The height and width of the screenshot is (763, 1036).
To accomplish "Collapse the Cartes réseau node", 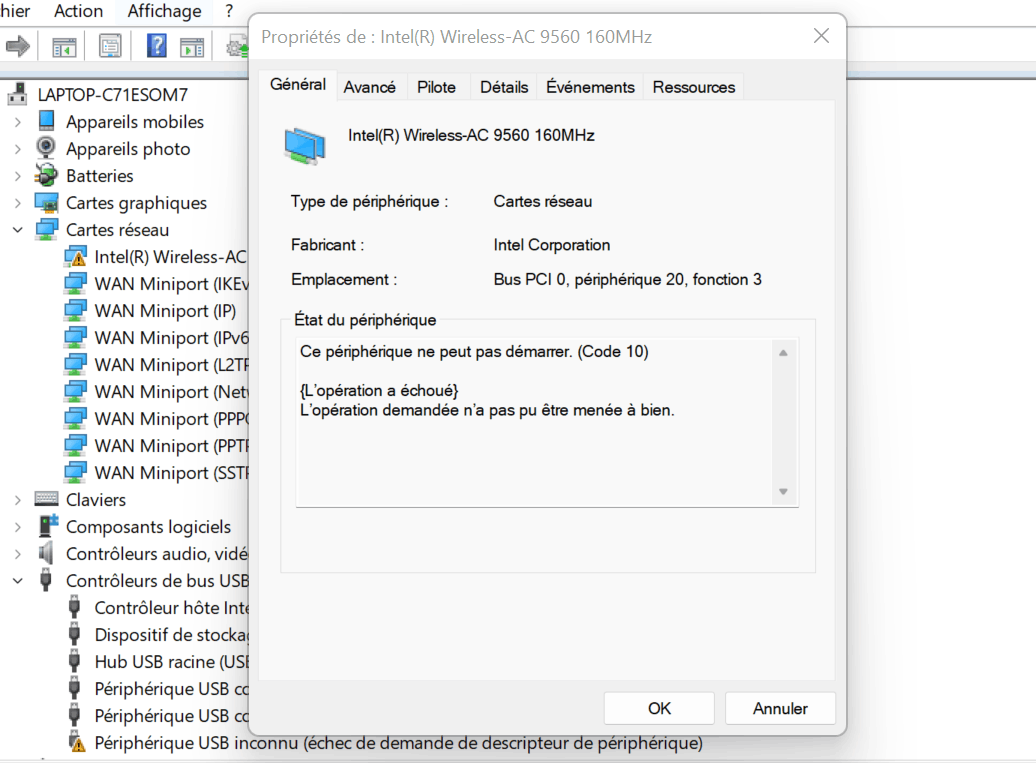I will coord(18,230).
